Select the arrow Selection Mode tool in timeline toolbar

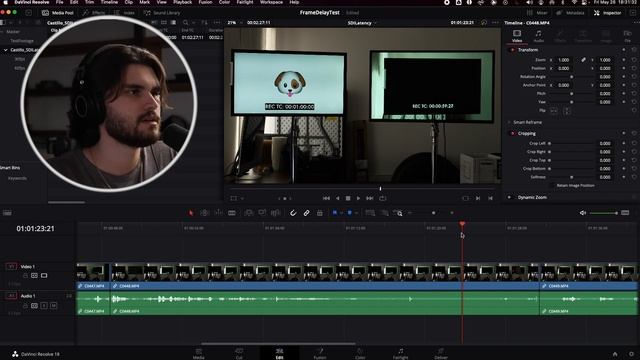coord(191,213)
